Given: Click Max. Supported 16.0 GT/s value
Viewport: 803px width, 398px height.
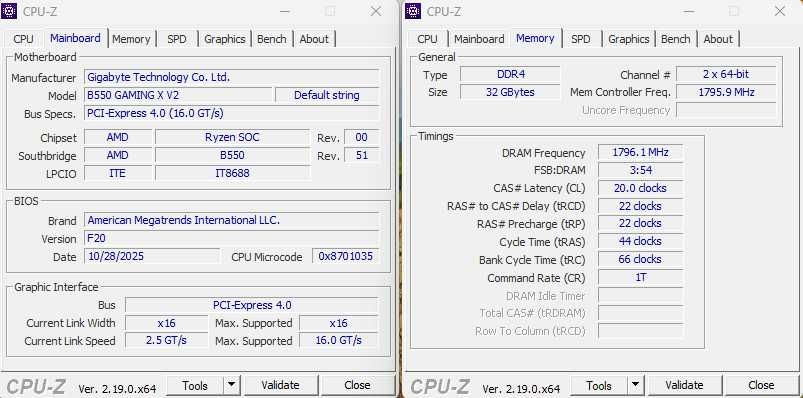Looking at the screenshot, I should coord(339,341).
